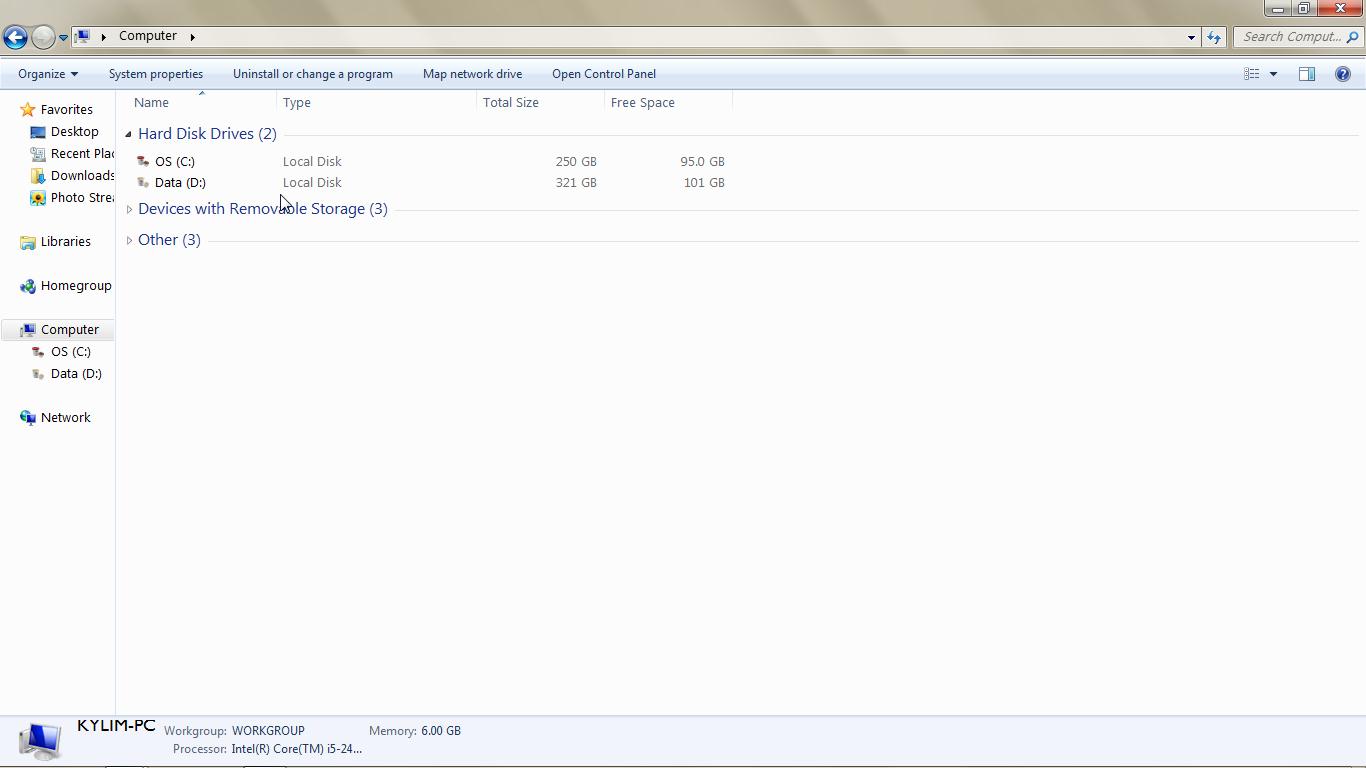The height and width of the screenshot is (768, 1366).
Task: Select Homegroup in the navigation pane
Action: [x=75, y=285]
